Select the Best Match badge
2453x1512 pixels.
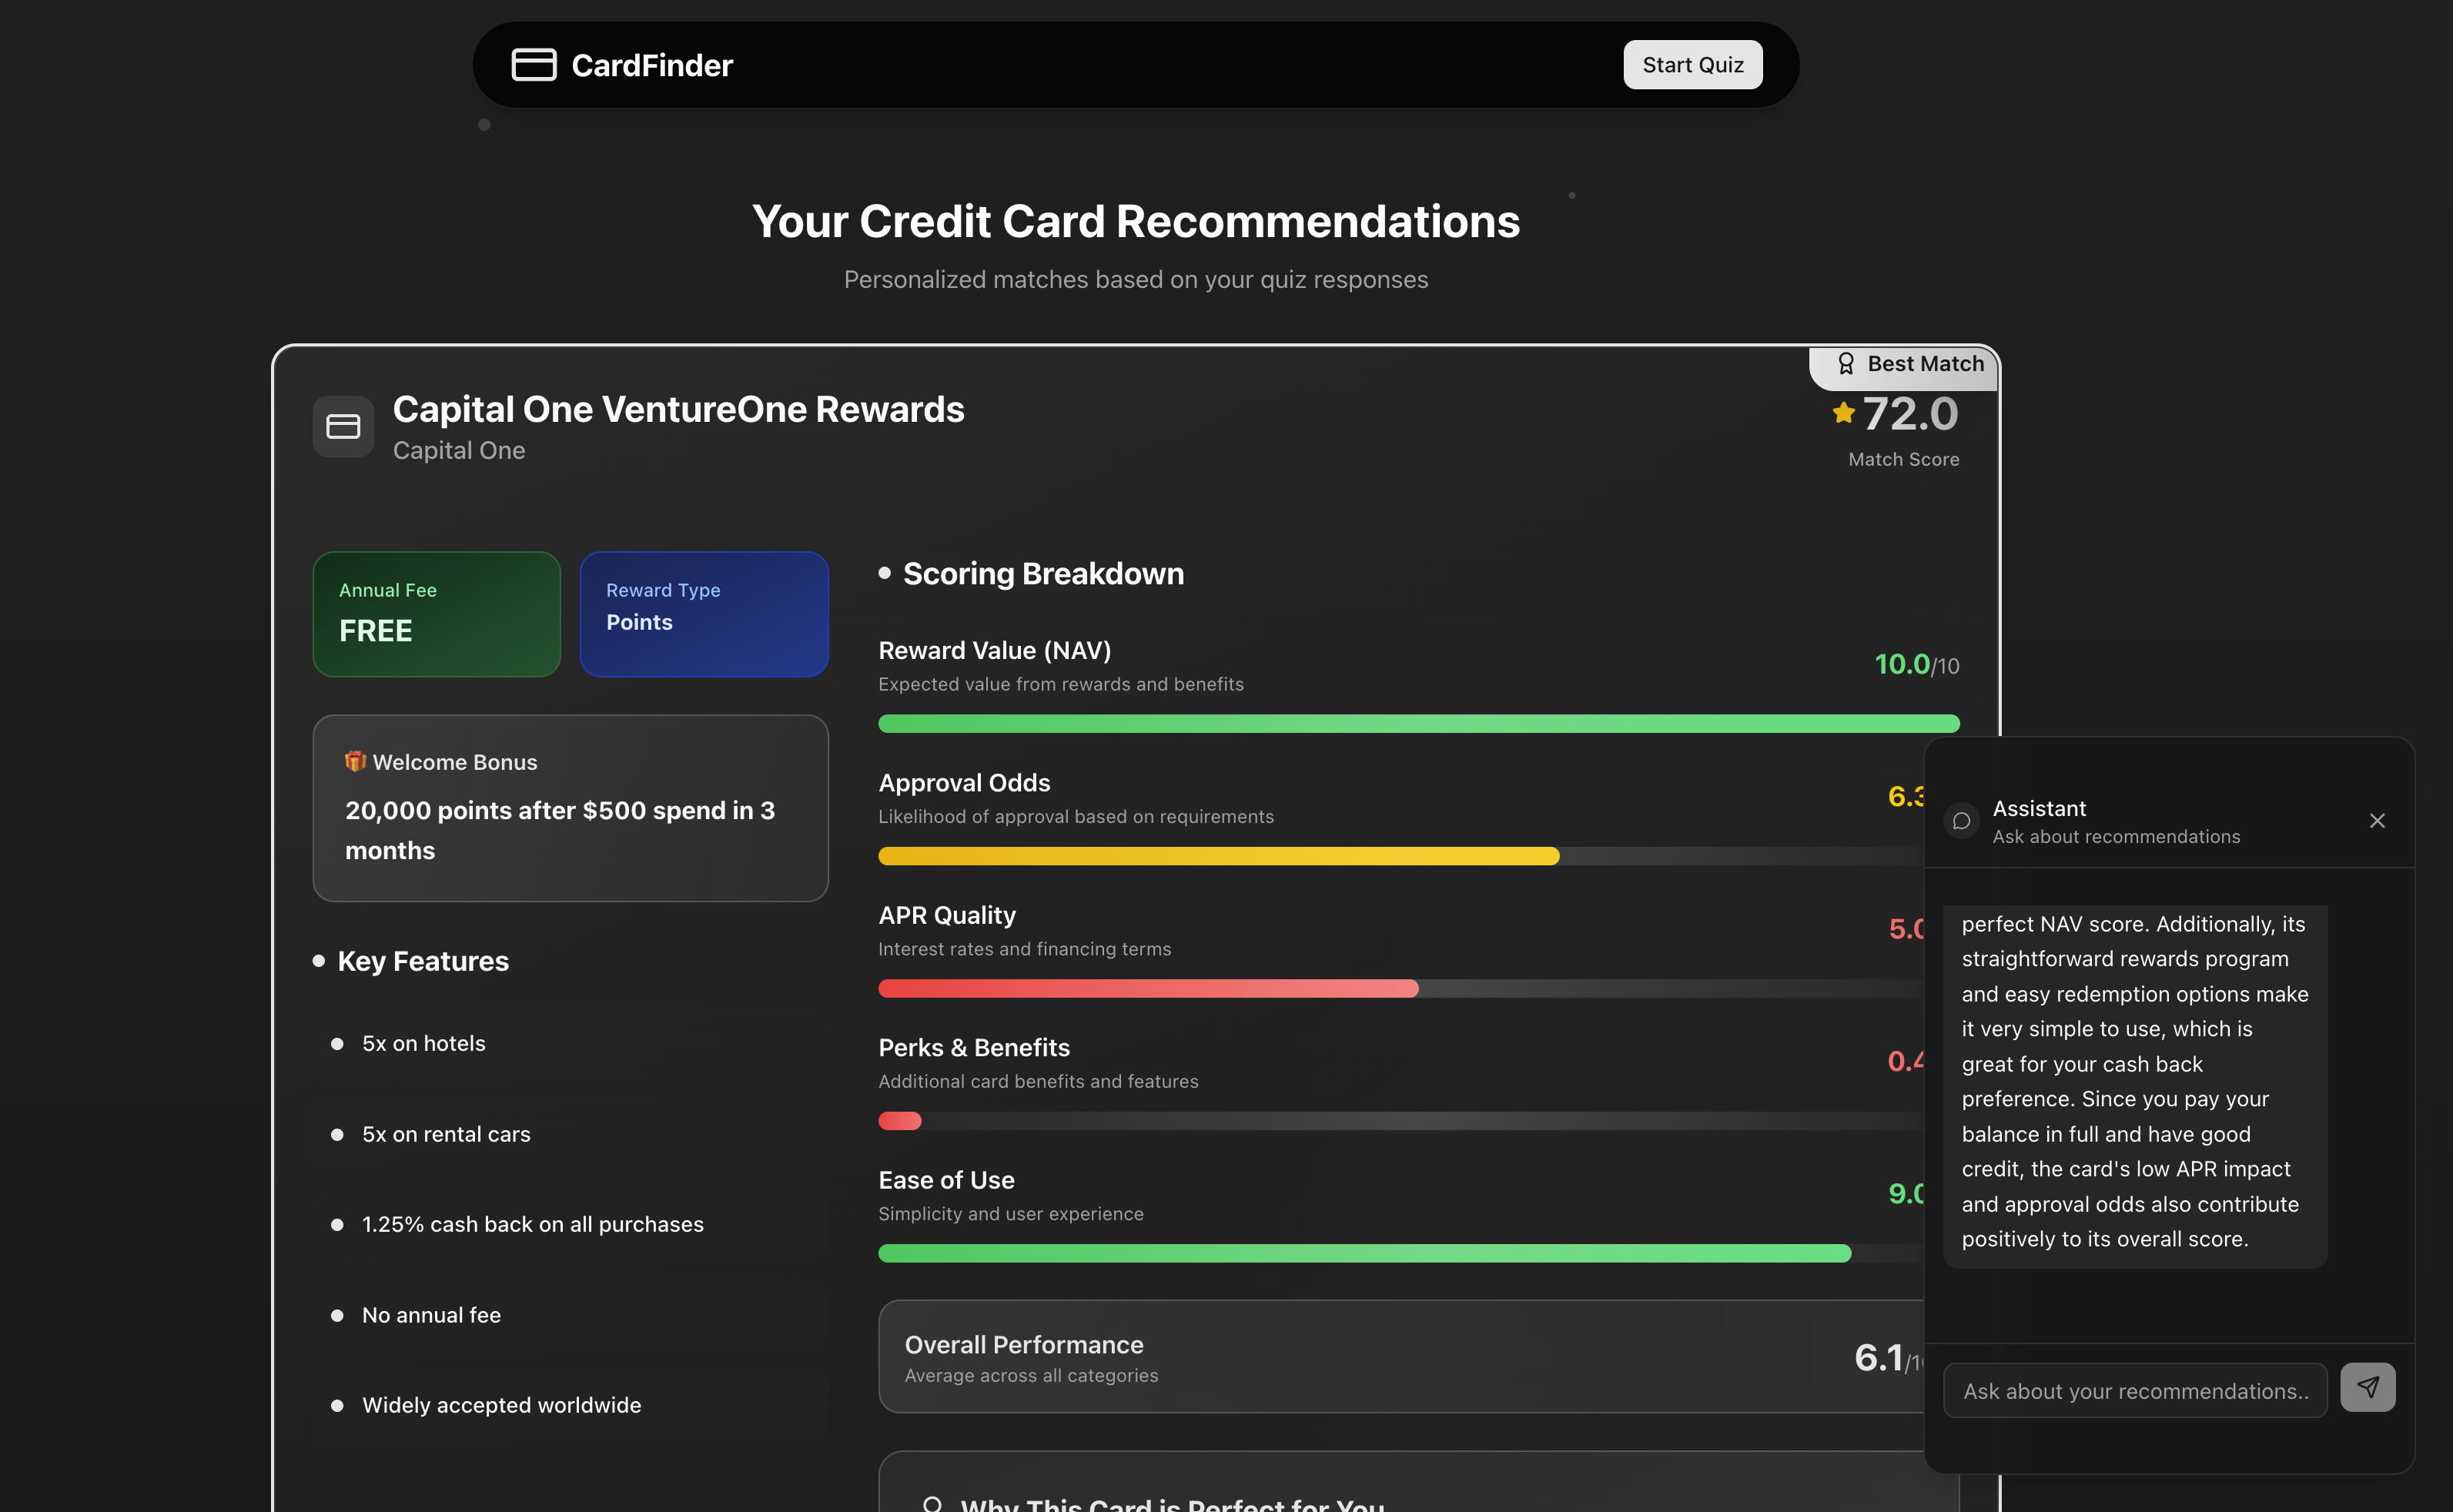click(x=1903, y=363)
